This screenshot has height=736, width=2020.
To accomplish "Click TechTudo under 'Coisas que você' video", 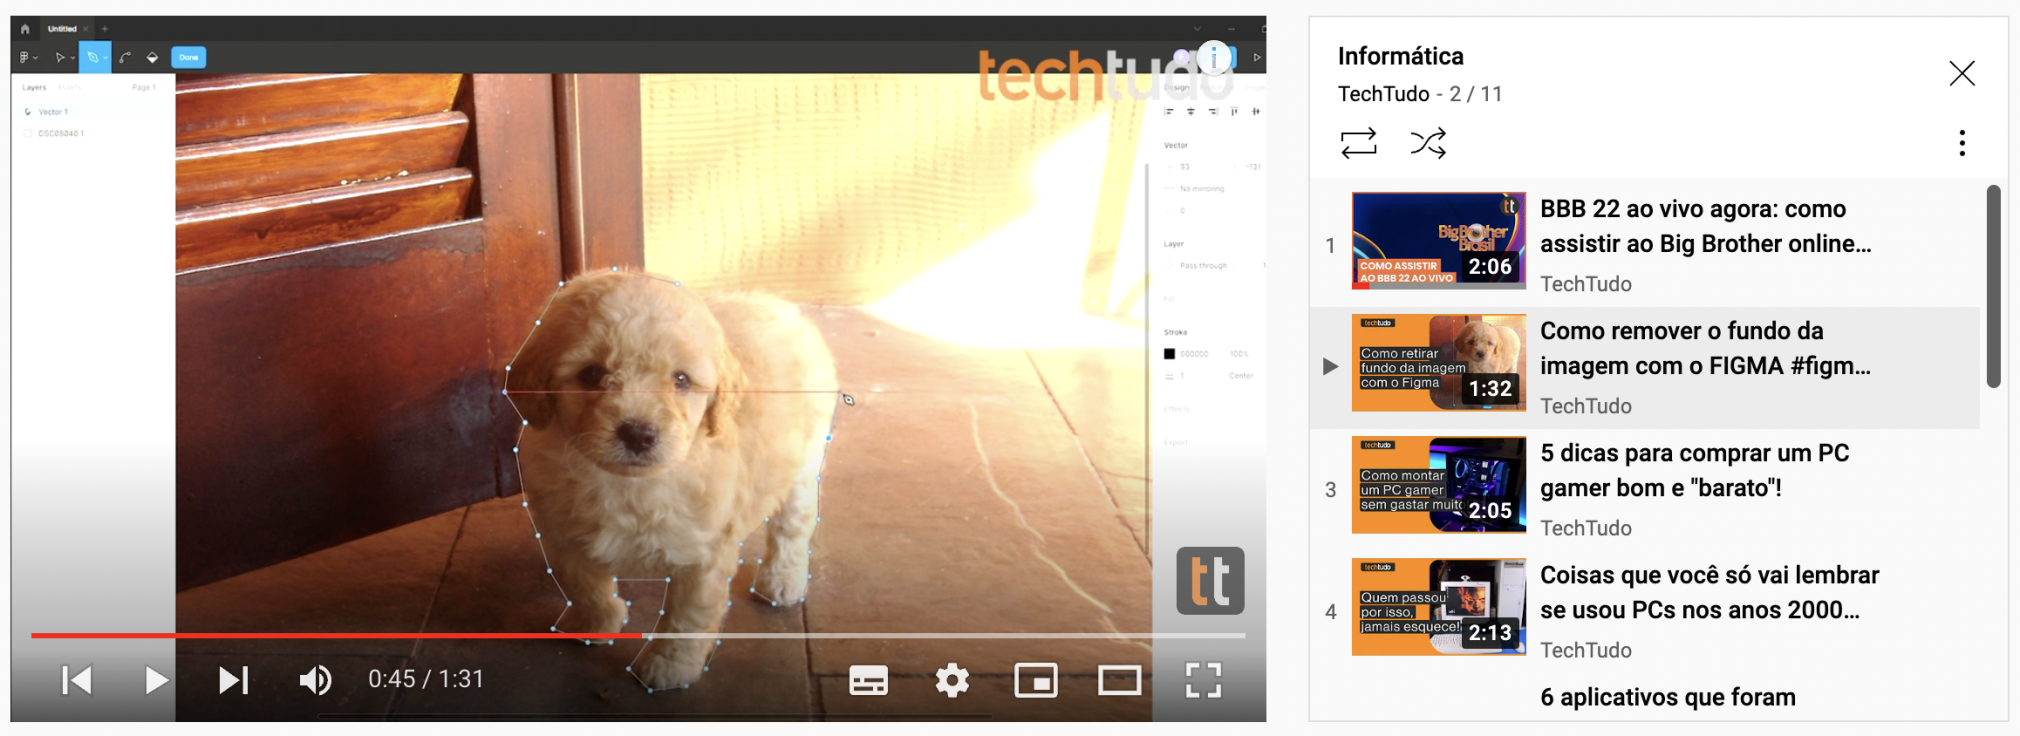I will [1585, 650].
